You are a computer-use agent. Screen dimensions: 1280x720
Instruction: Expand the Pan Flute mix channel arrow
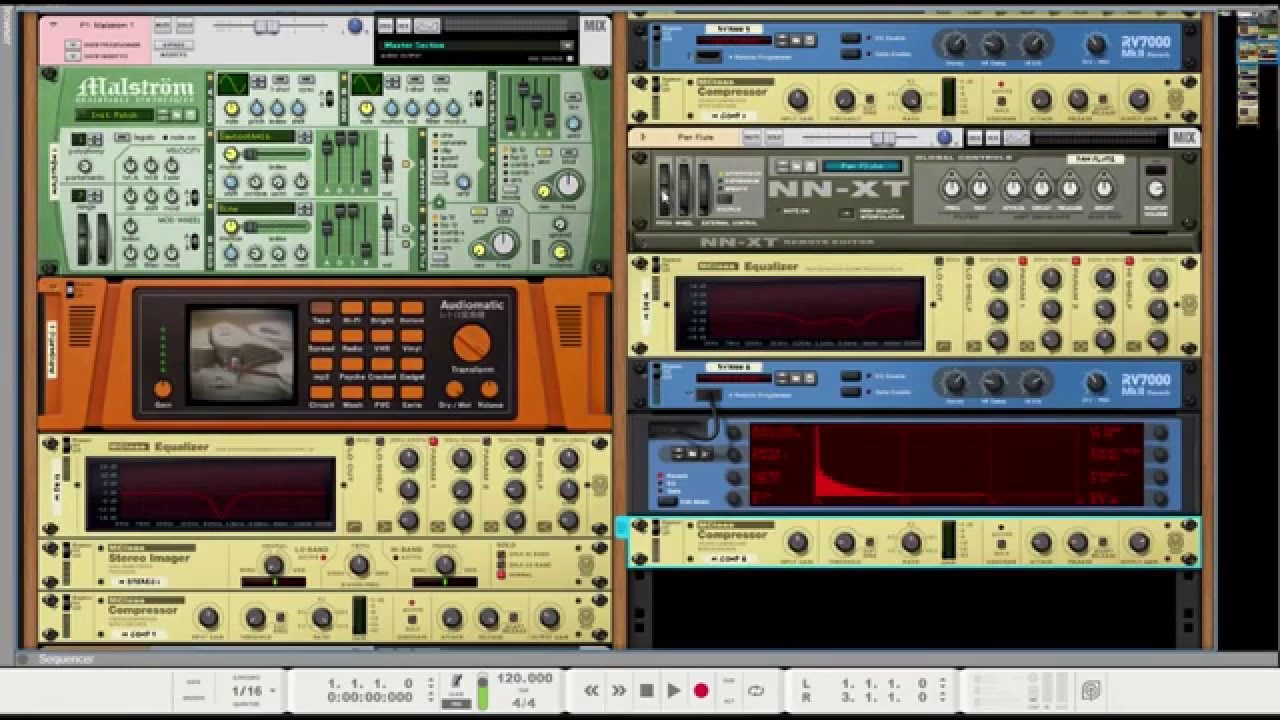643,137
